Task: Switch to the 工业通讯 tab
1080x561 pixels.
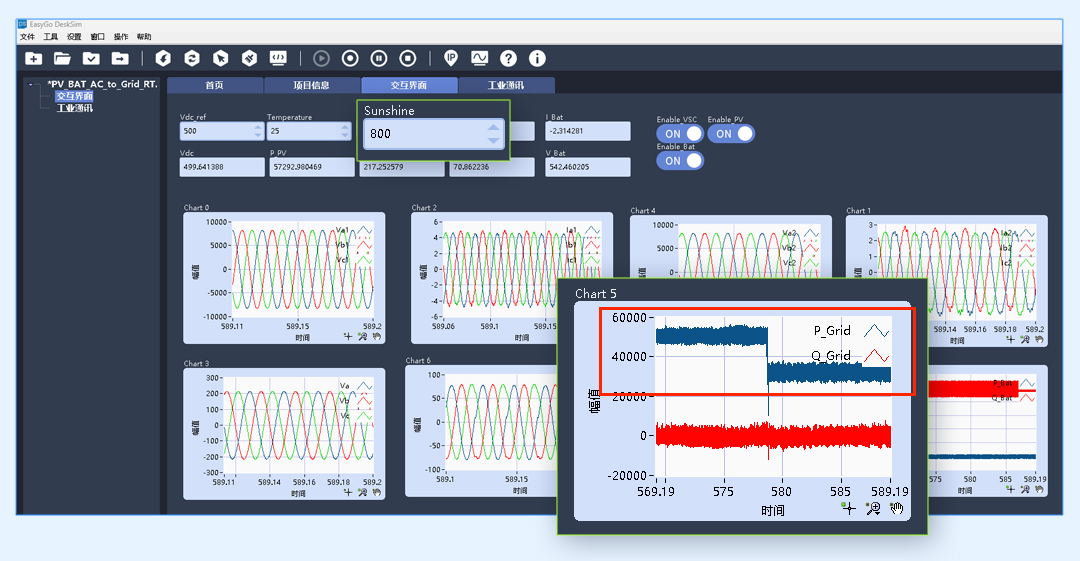Action: pos(506,85)
